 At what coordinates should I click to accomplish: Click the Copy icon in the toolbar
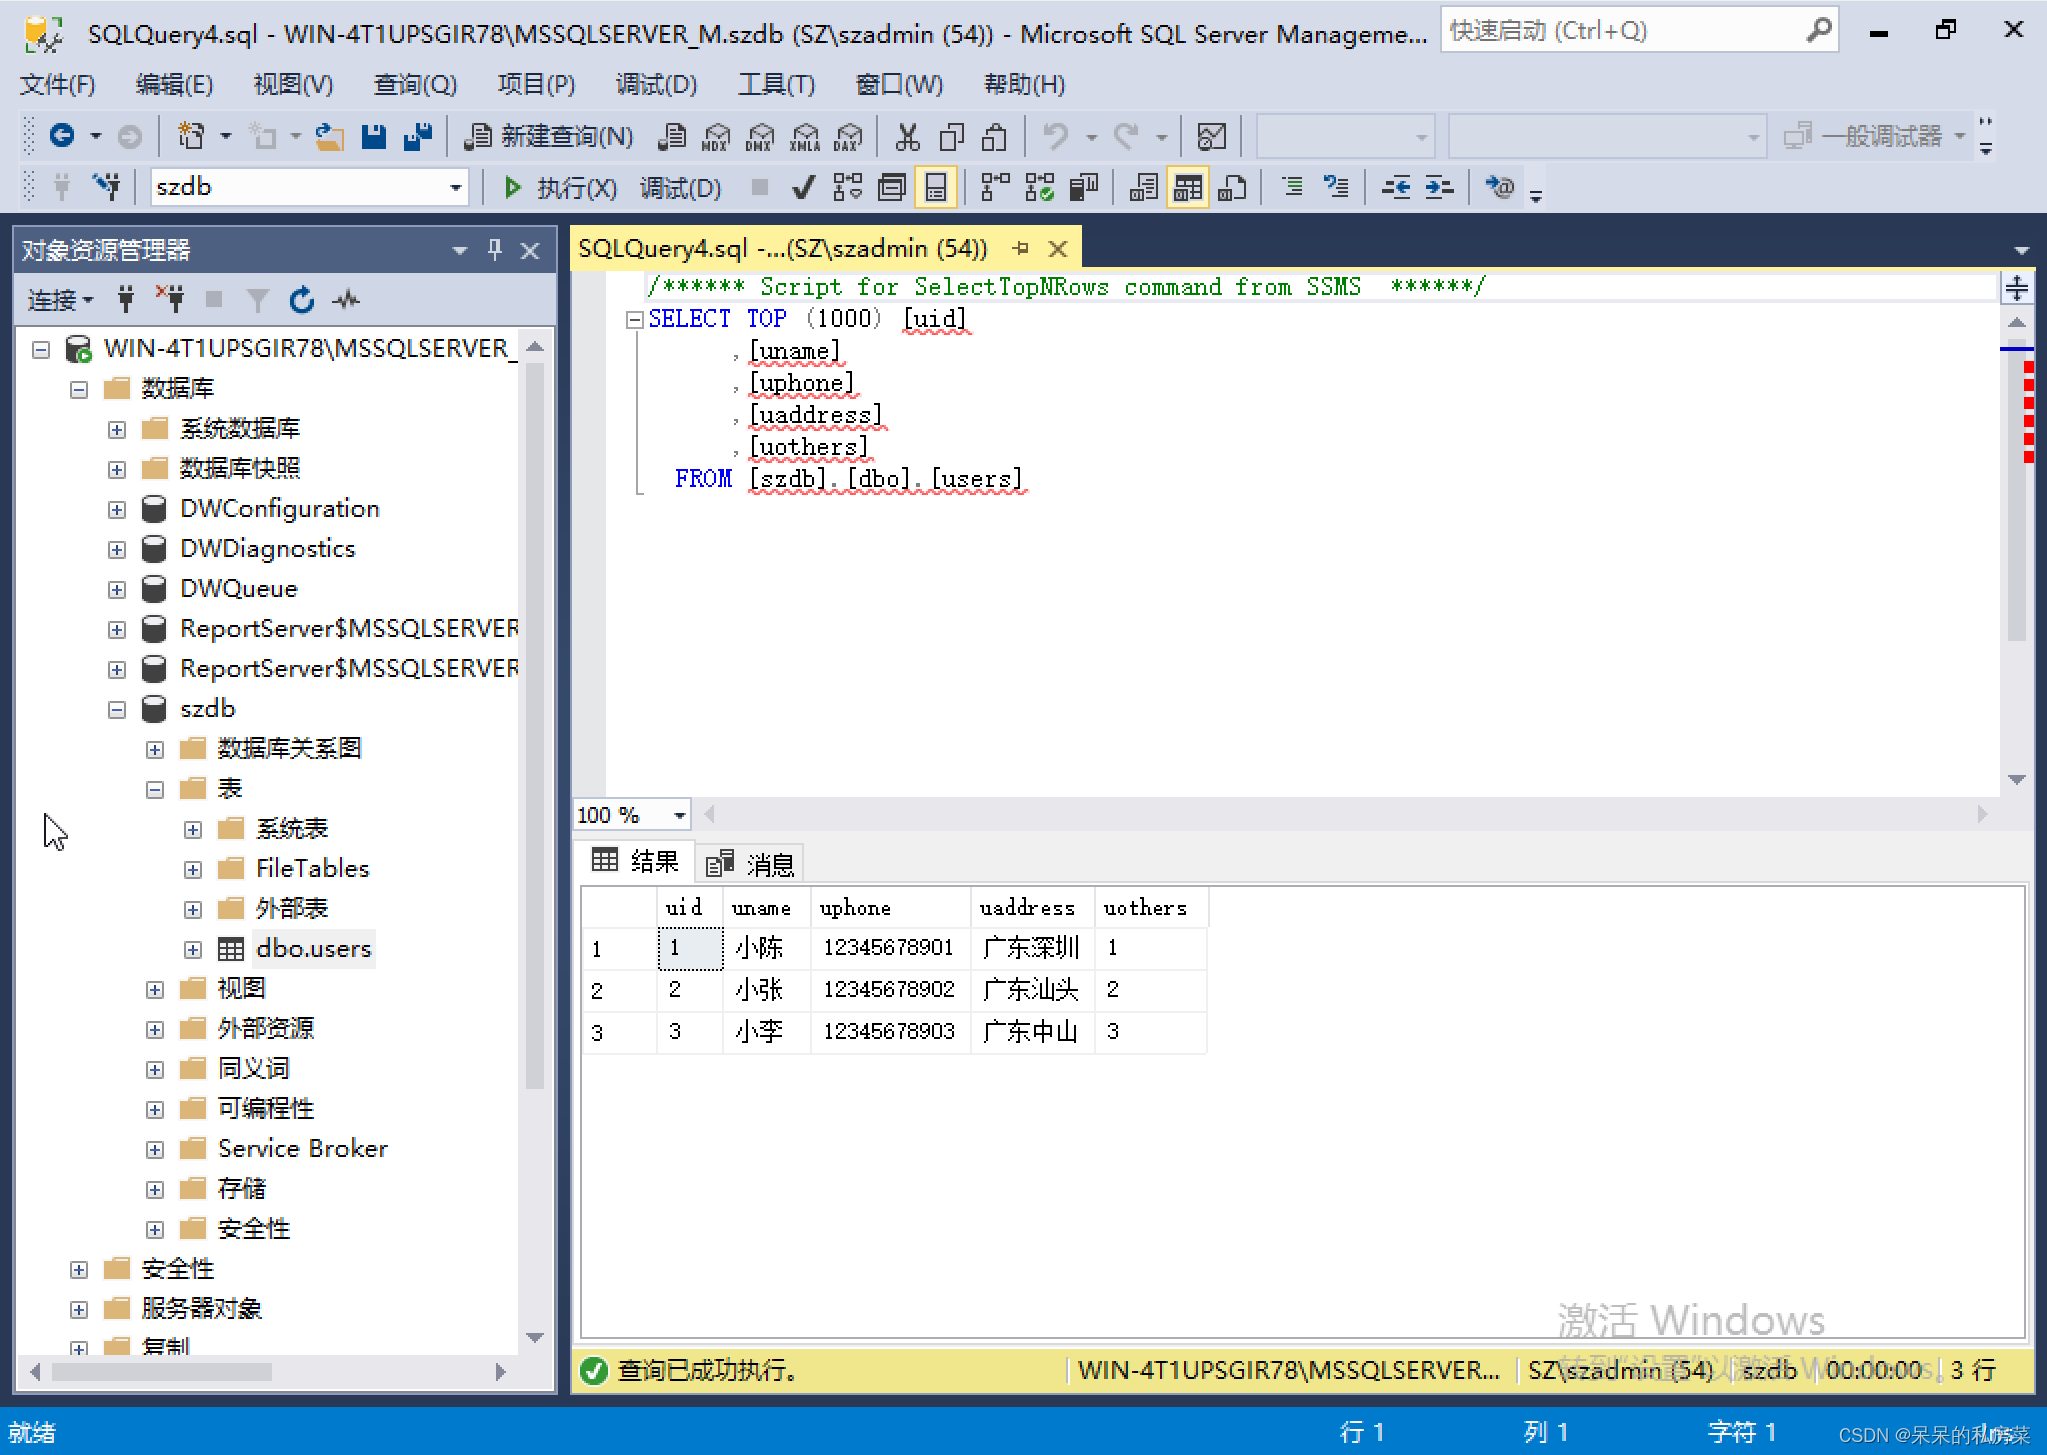(x=951, y=136)
